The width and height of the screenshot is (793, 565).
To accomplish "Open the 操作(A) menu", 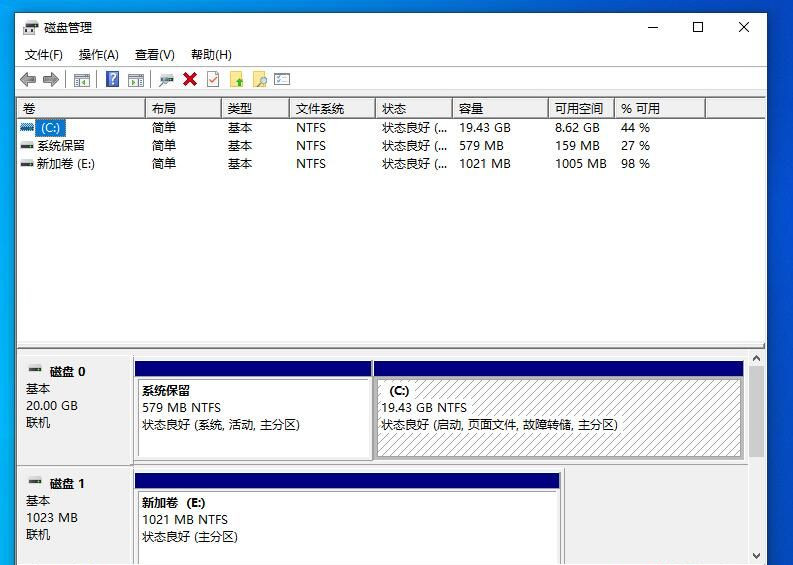I will pos(99,55).
